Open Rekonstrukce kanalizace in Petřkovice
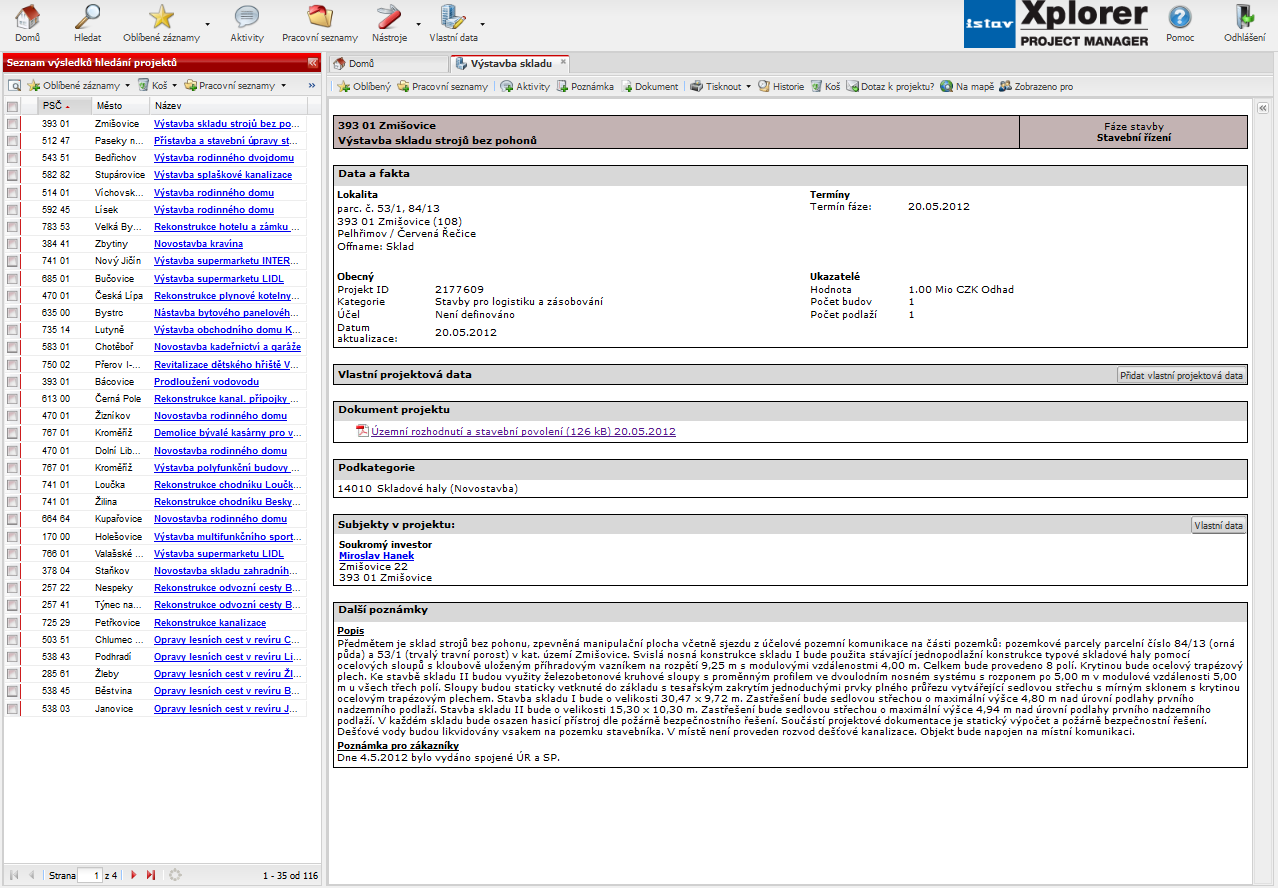This screenshot has width=1278, height=888. pos(209,623)
